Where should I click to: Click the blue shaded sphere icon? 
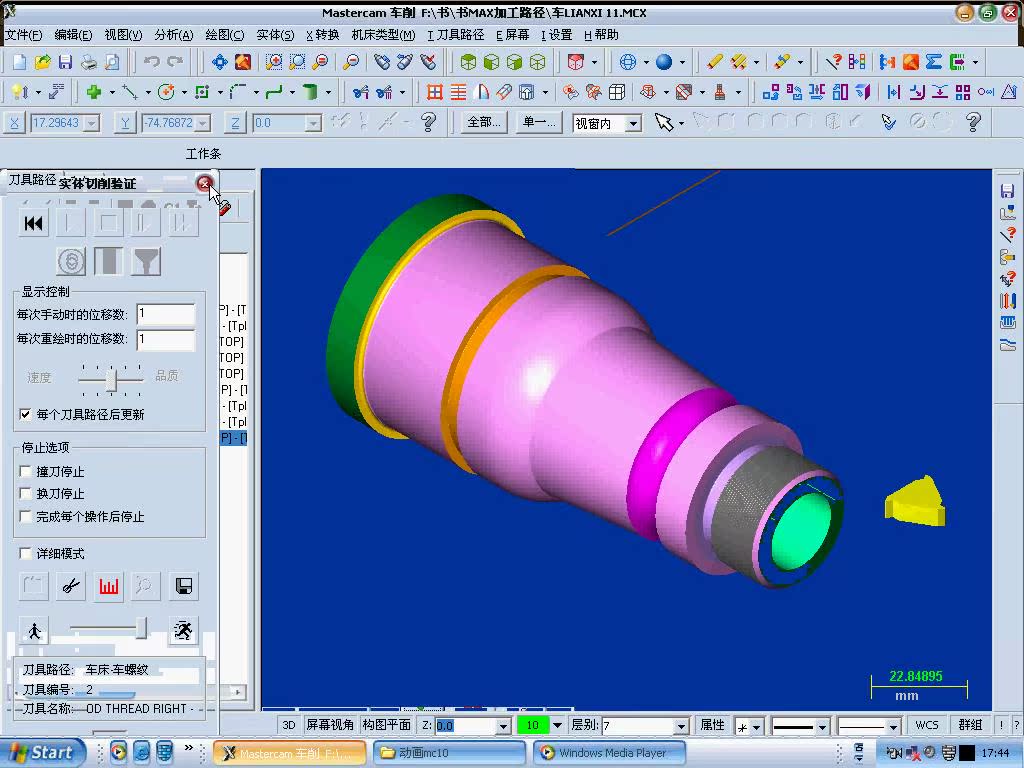pos(664,62)
